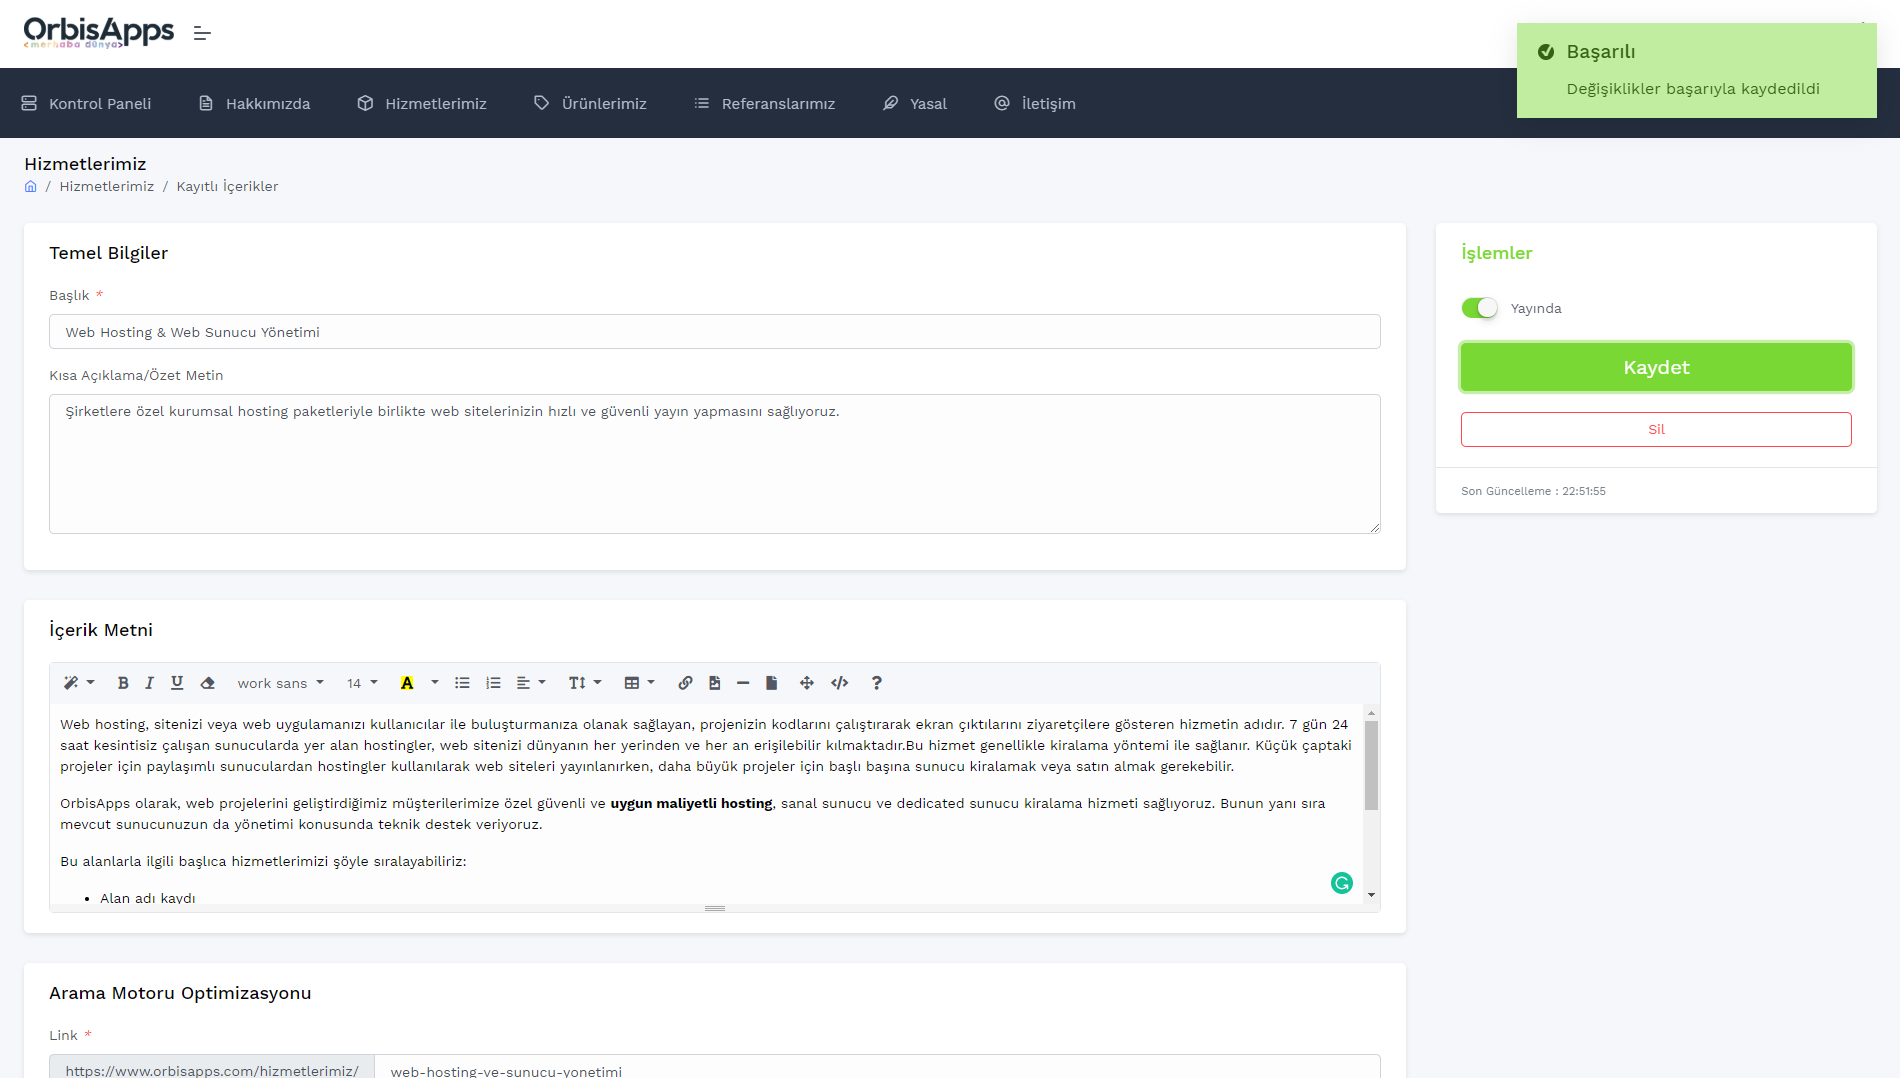Open the paragraph alignment dropdown

click(x=531, y=683)
